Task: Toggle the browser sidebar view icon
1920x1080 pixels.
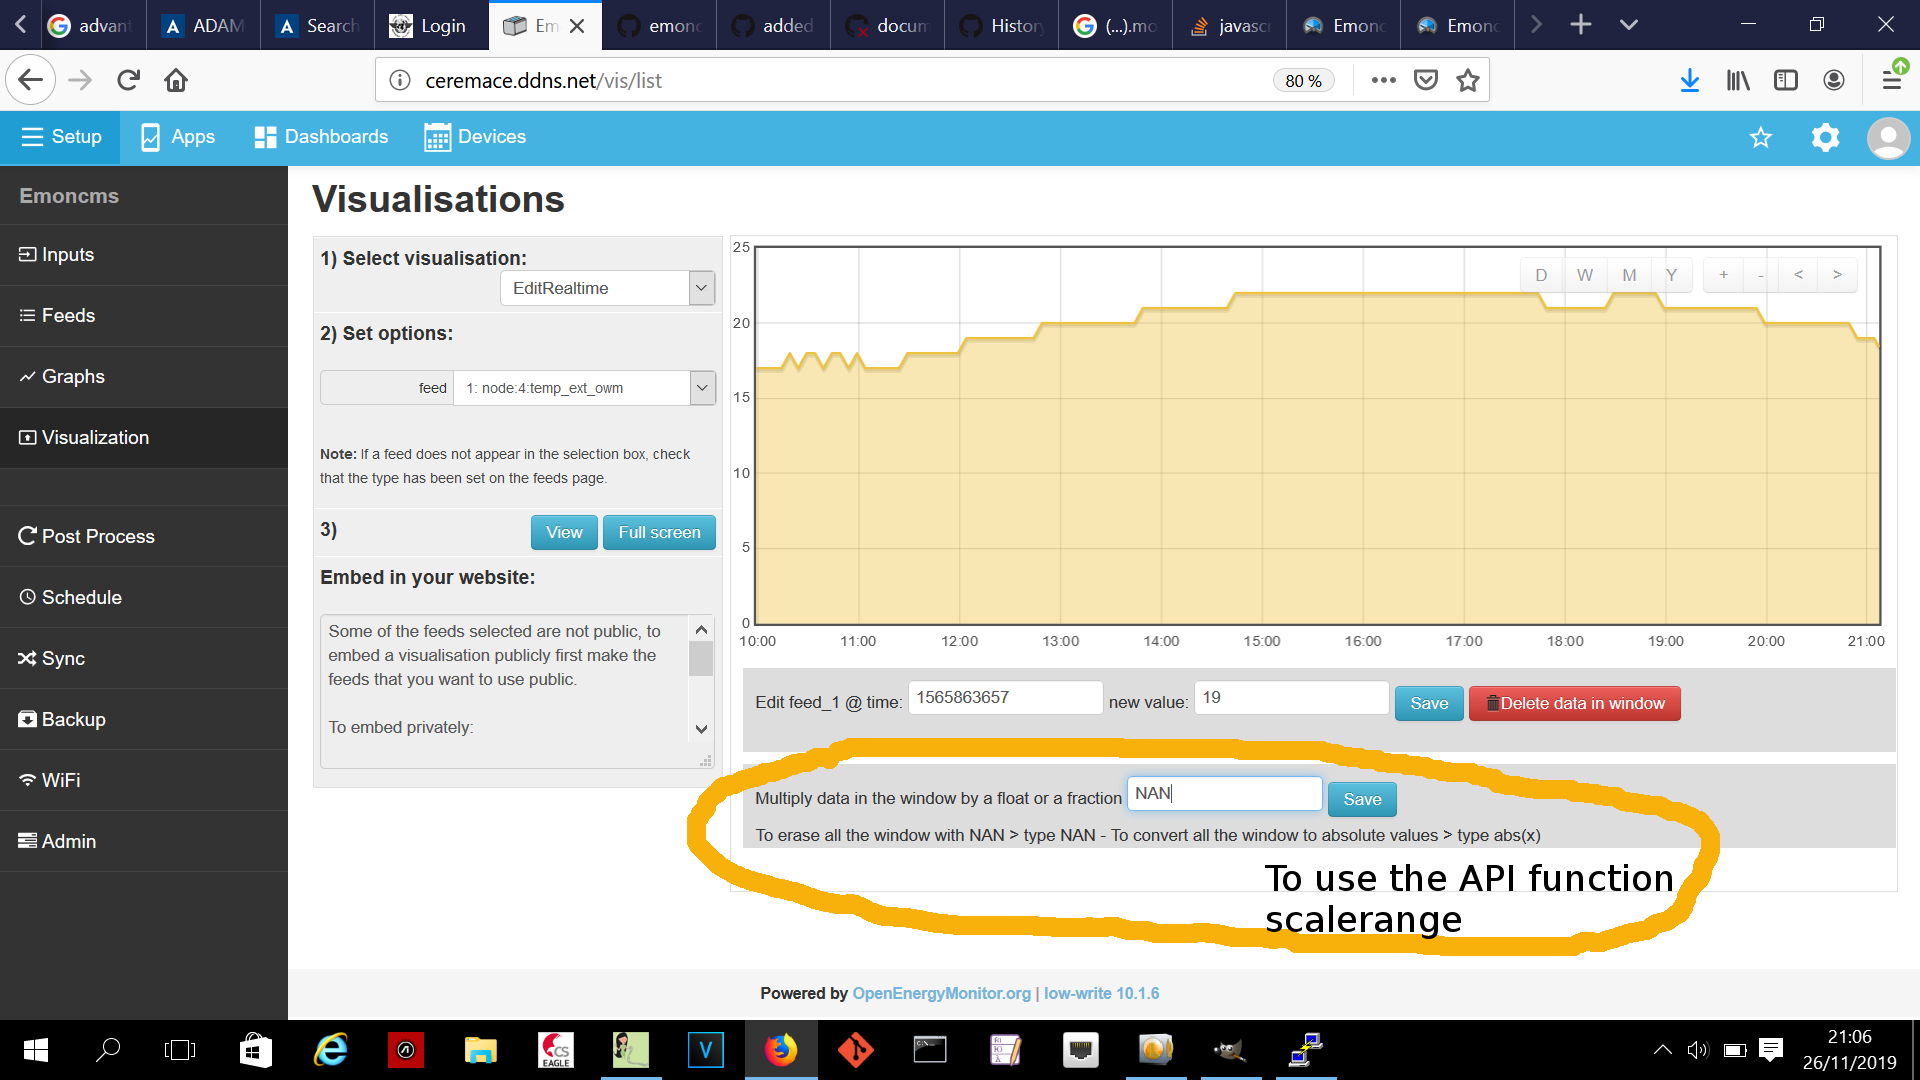Action: click(1785, 81)
